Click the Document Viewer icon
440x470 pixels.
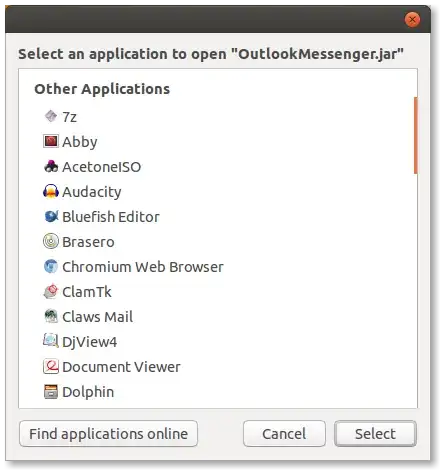point(51,366)
